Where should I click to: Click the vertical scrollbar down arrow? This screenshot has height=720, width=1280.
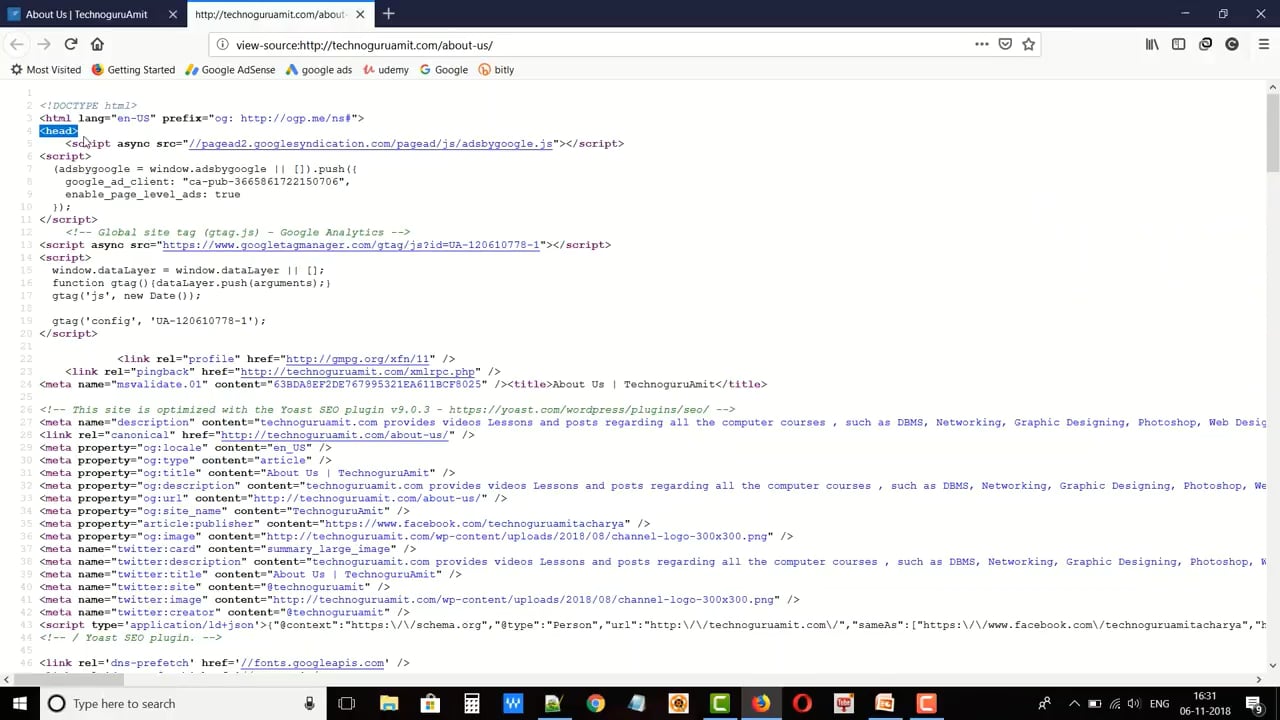[x=1272, y=665]
